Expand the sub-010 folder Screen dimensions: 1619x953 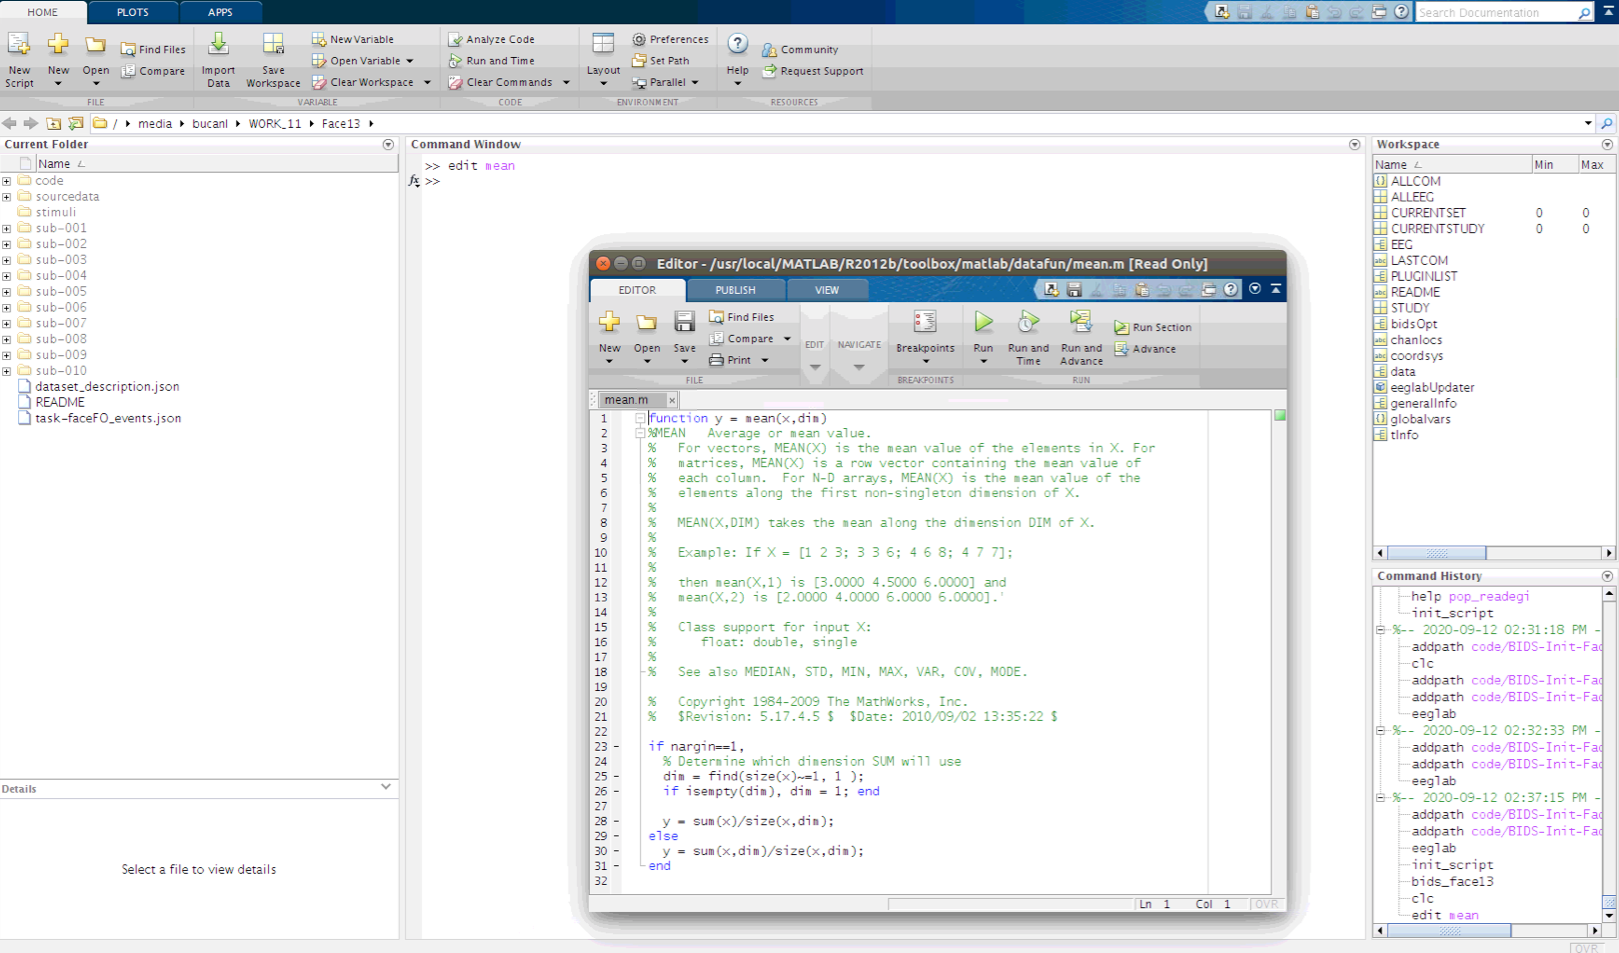tap(7, 371)
